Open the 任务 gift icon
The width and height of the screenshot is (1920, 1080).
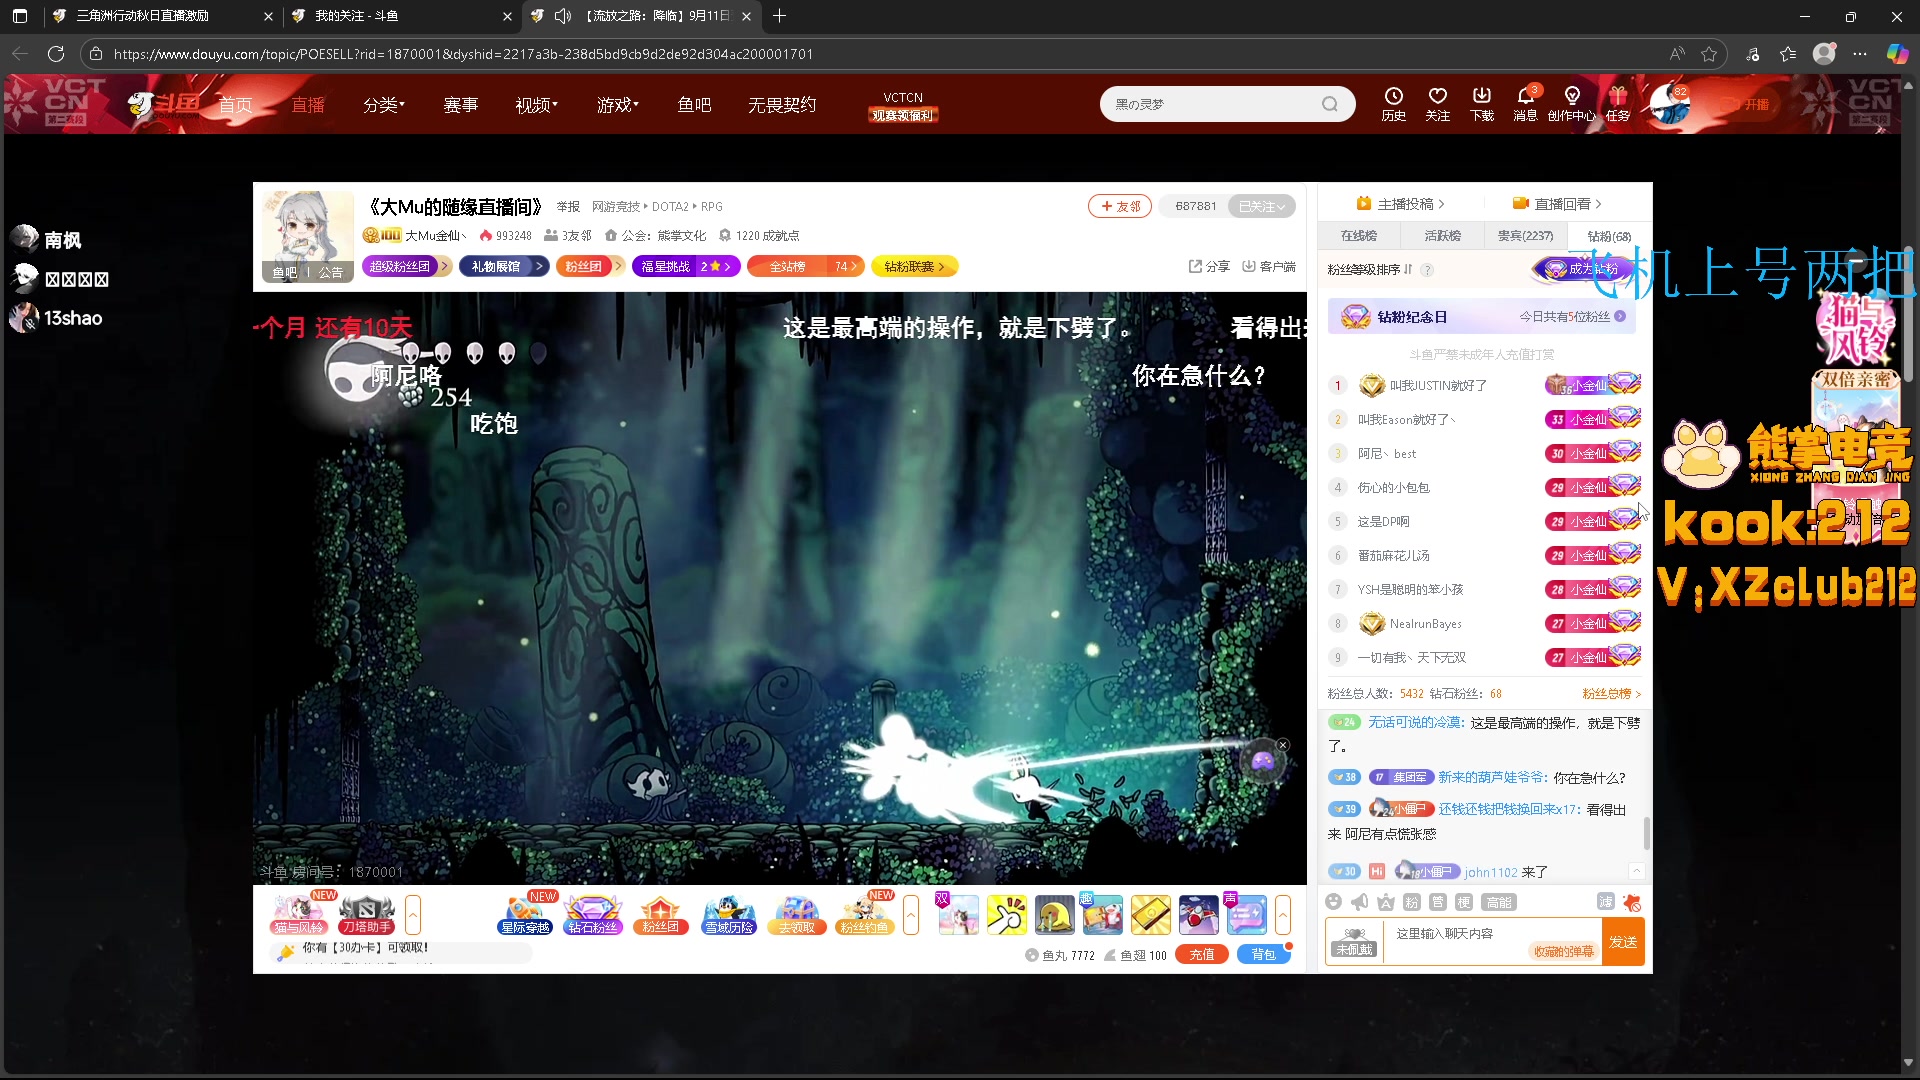point(1618,103)
